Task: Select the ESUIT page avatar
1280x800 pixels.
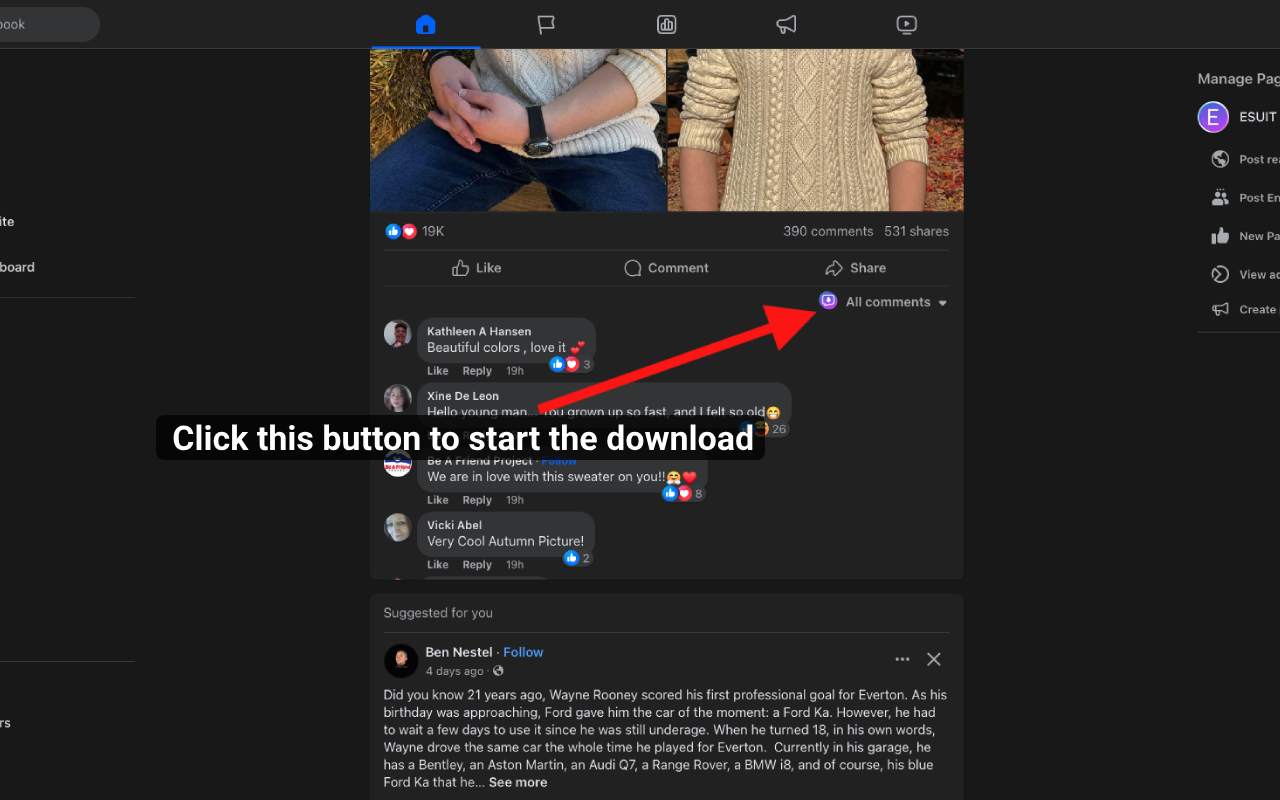Action: pos(1213,117)
